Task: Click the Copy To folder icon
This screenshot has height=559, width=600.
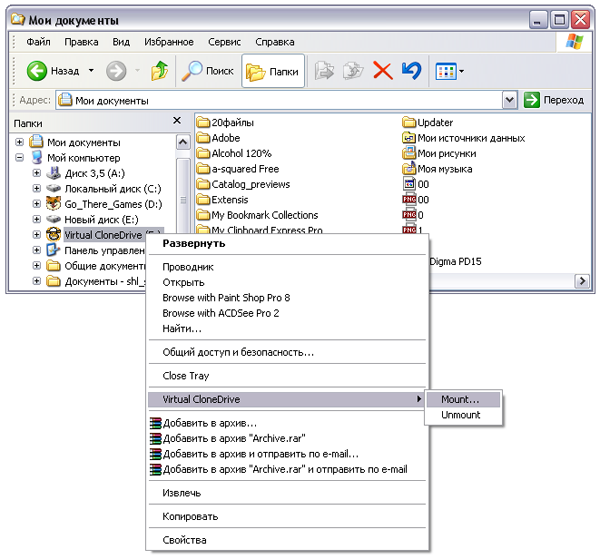Action: tap(353, 71)
